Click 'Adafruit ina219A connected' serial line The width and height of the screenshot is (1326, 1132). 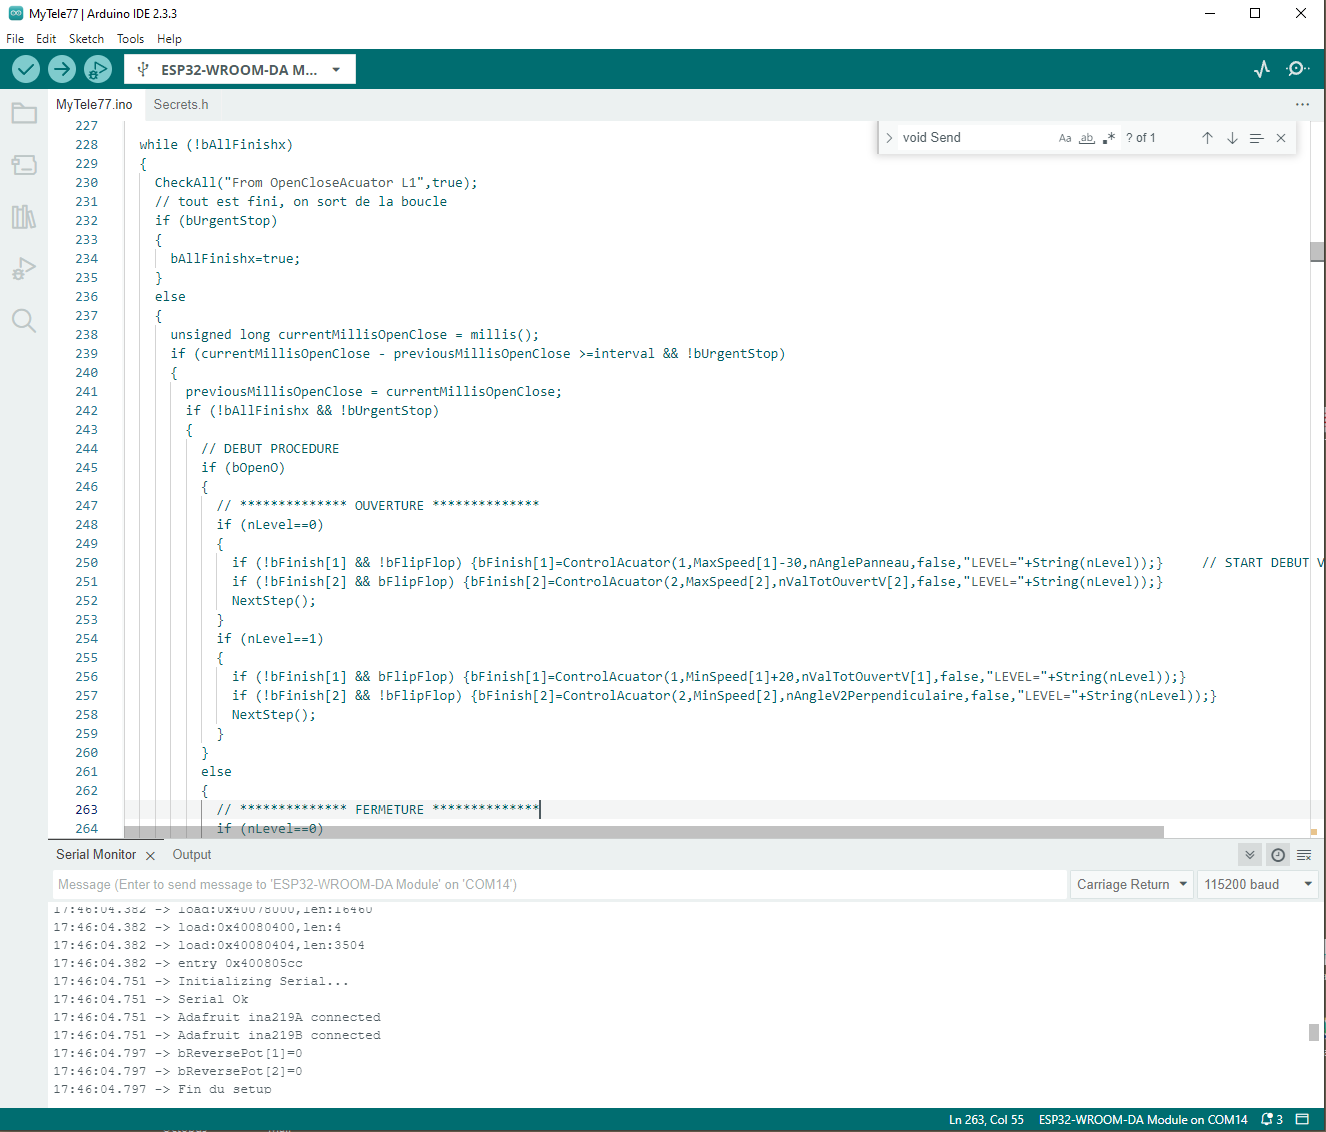coord(279,1018)
